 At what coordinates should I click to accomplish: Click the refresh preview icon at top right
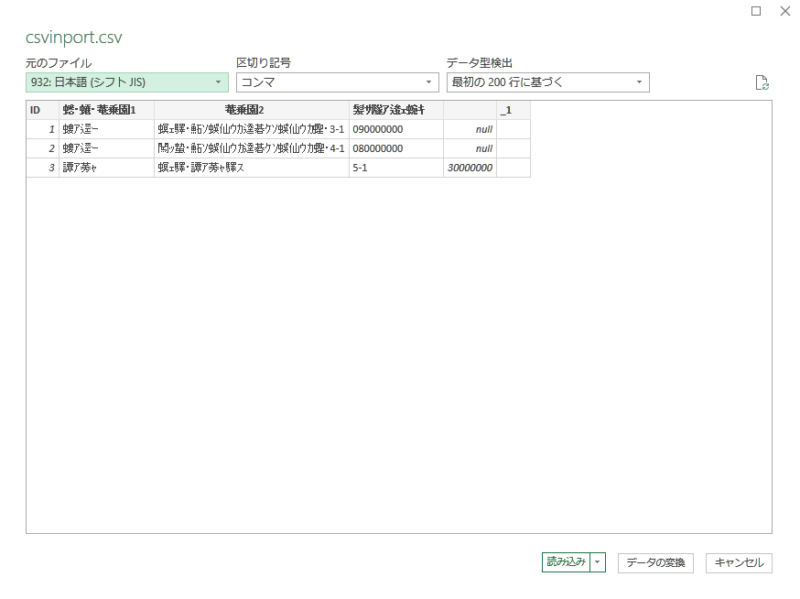760,84
